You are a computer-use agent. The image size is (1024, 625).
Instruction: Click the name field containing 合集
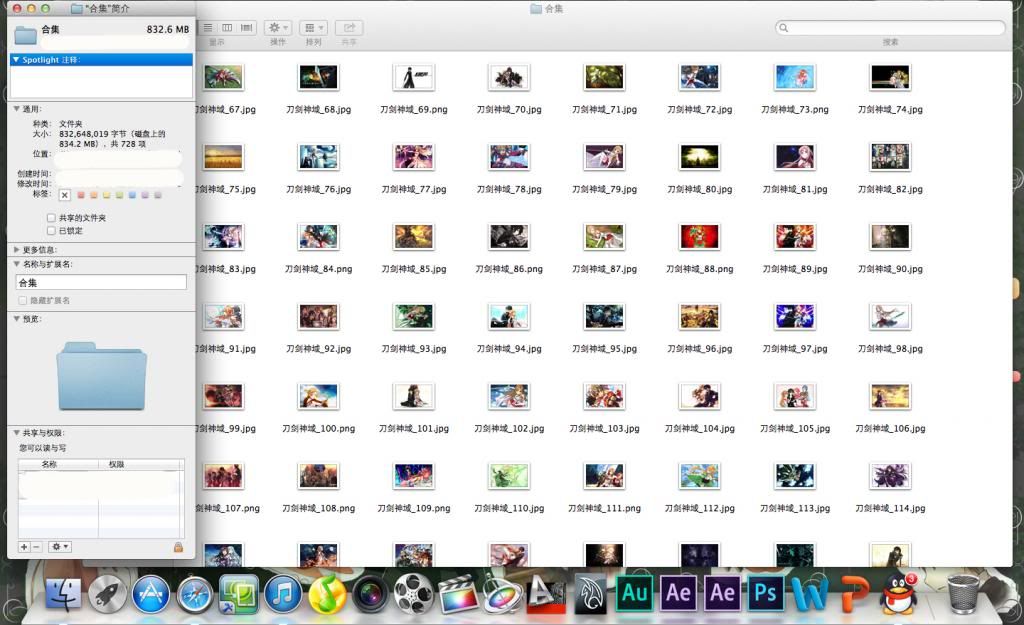[101, 283]
